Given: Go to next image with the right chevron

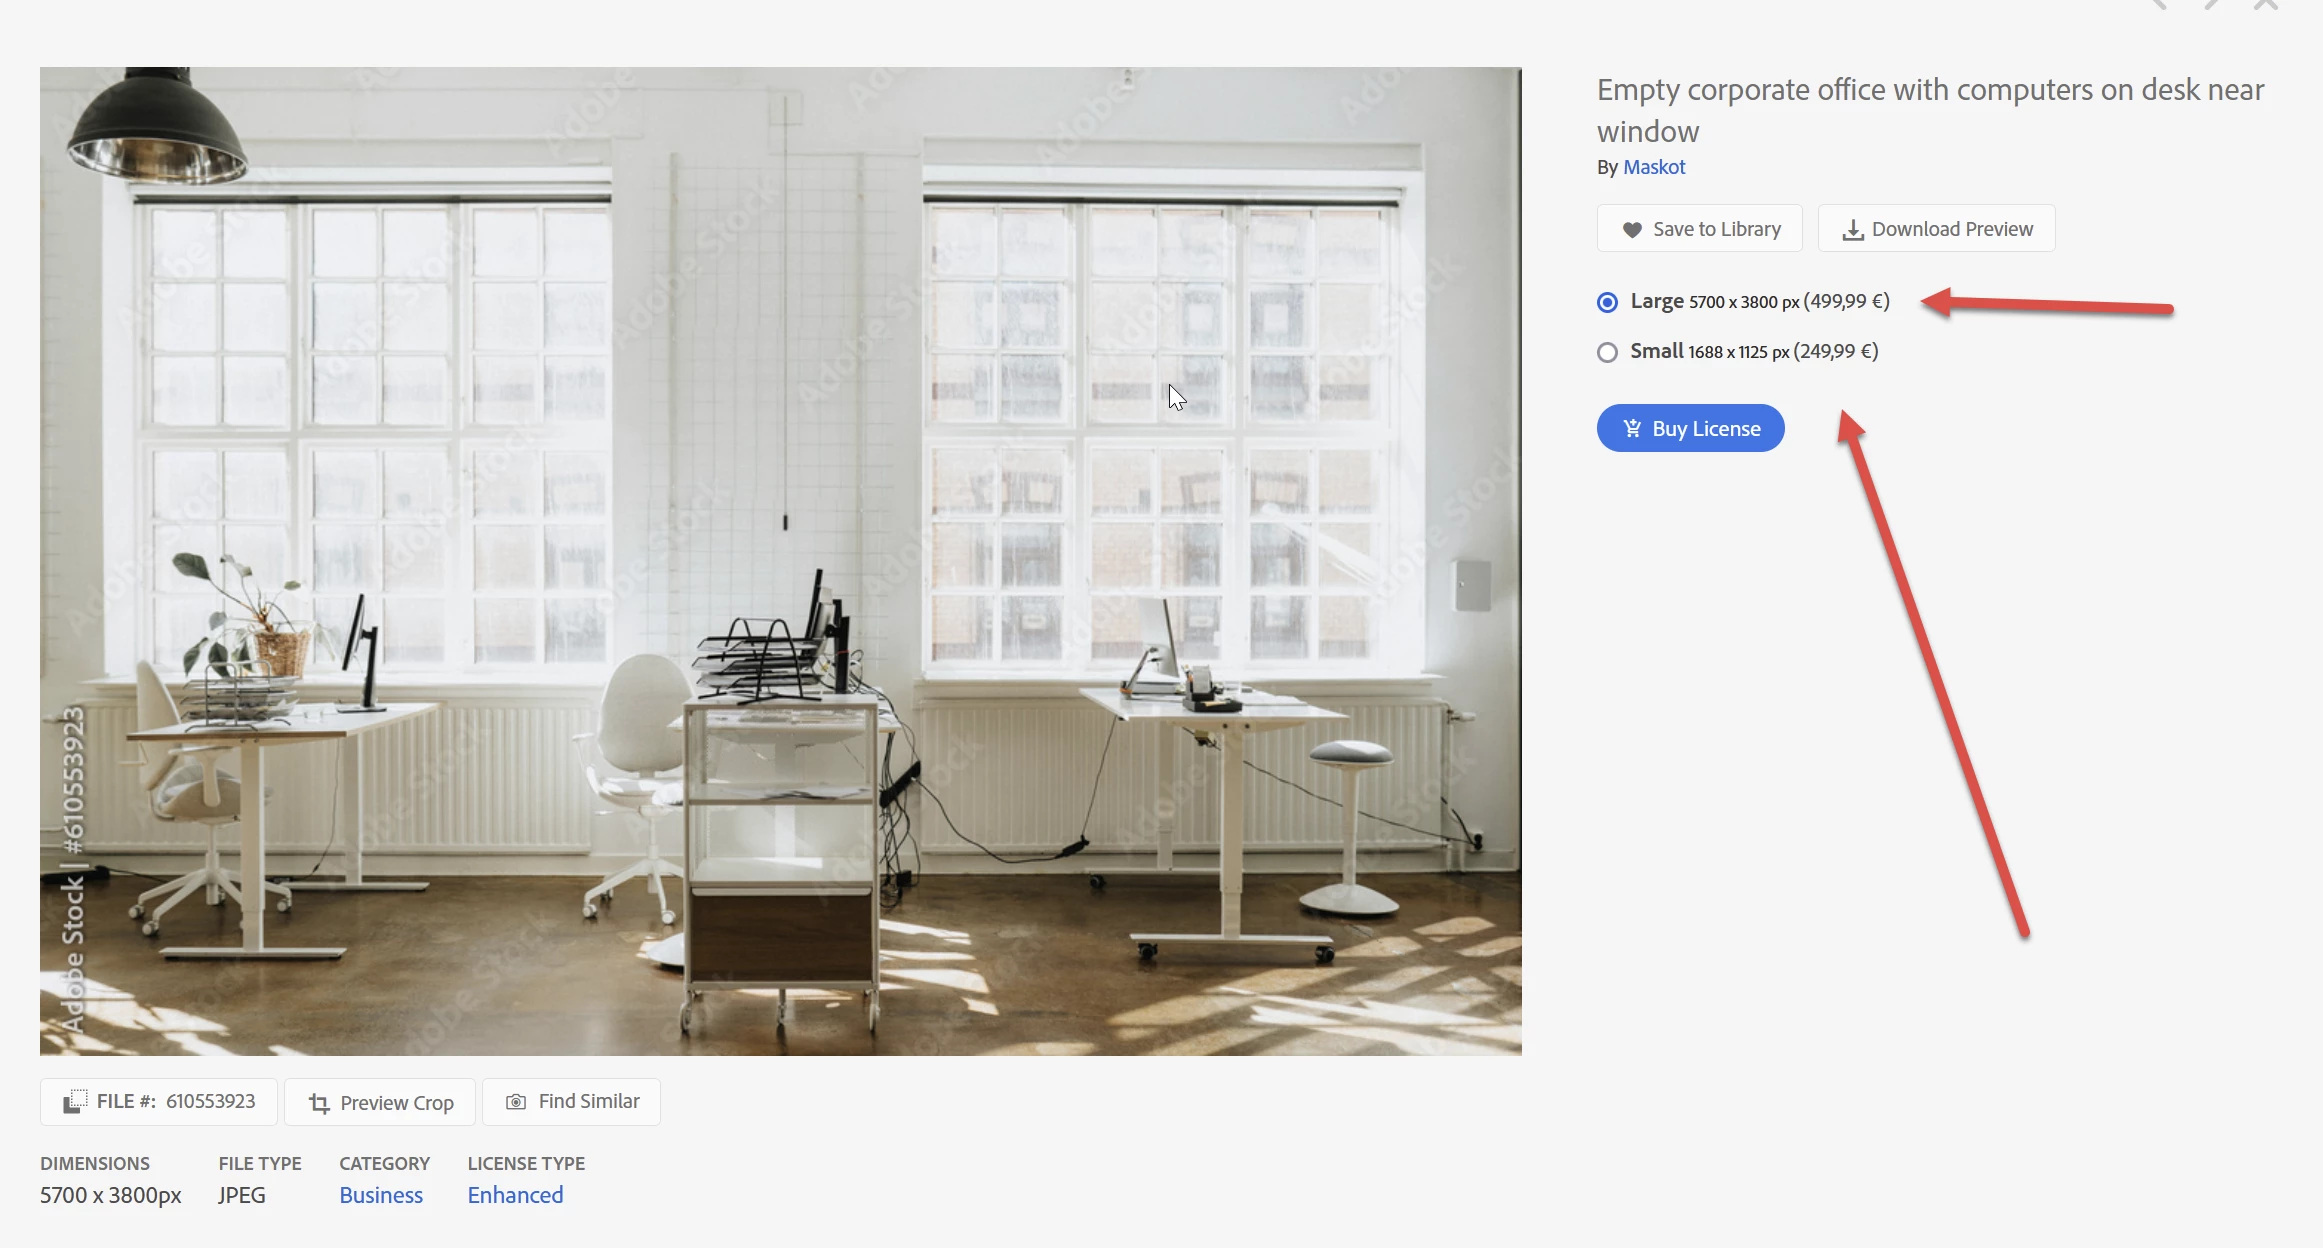Looking at the screenshot, I should [x=2212, y=4].
